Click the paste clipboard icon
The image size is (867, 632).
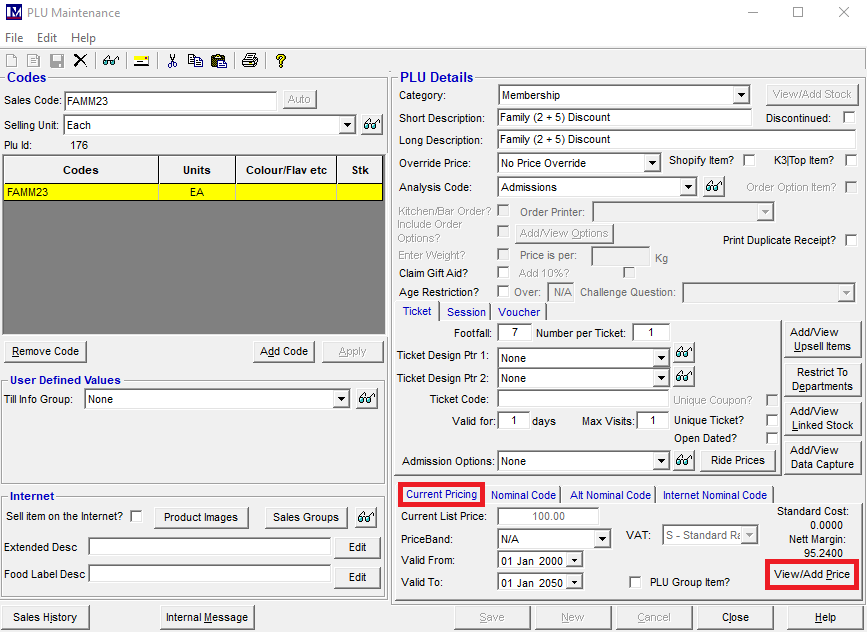point(218,61)
